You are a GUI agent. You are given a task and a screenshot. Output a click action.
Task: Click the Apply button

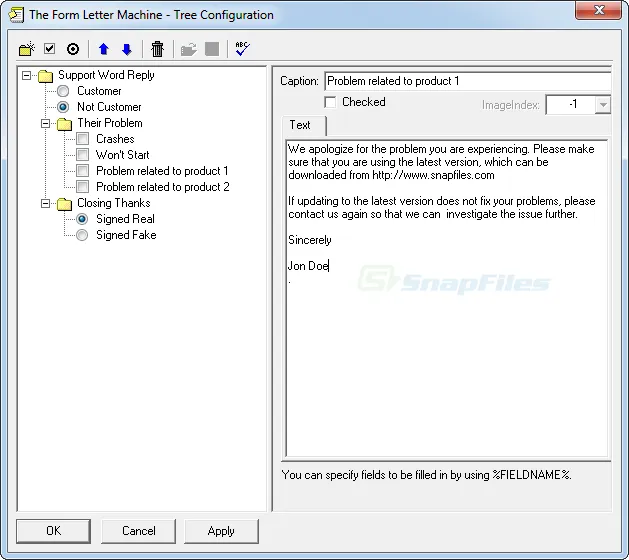(221, 531)
